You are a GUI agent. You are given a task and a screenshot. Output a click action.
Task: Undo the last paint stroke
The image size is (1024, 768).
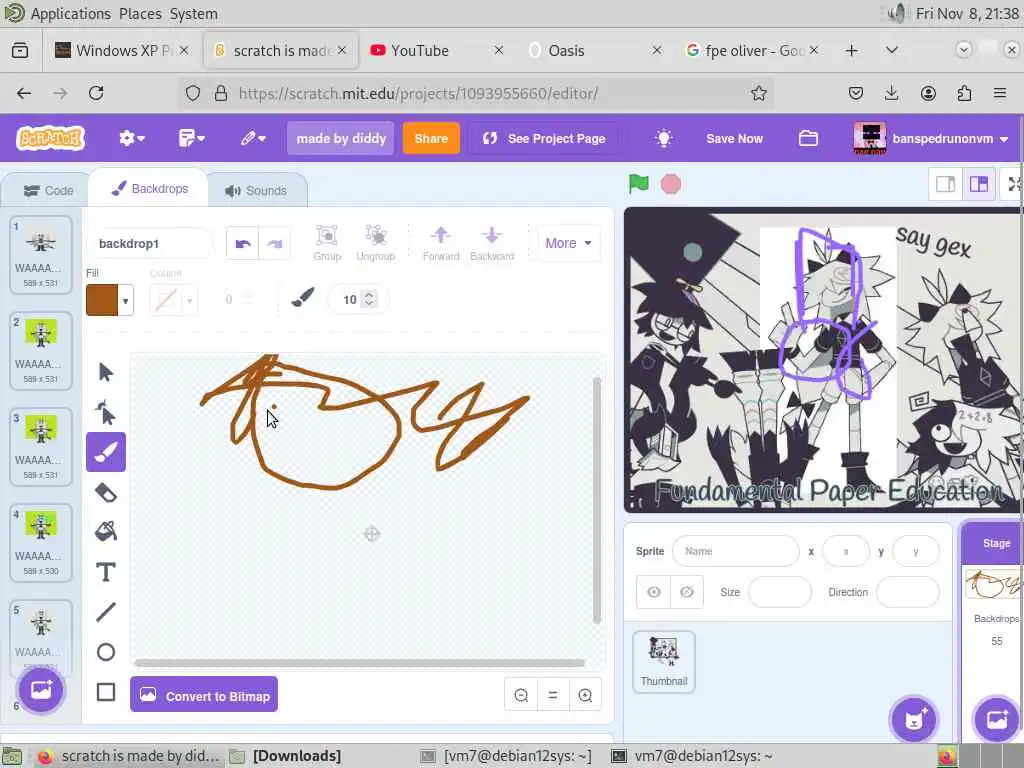point(242,244)
